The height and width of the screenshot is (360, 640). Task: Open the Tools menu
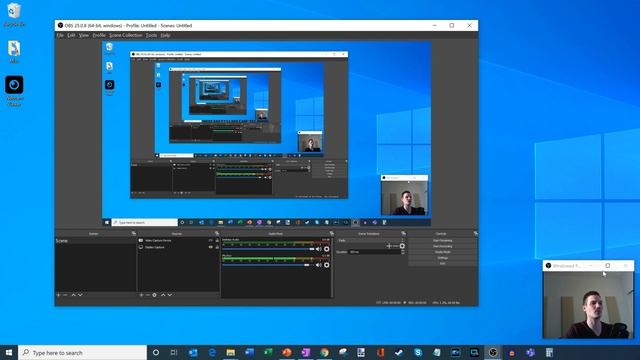151,35
